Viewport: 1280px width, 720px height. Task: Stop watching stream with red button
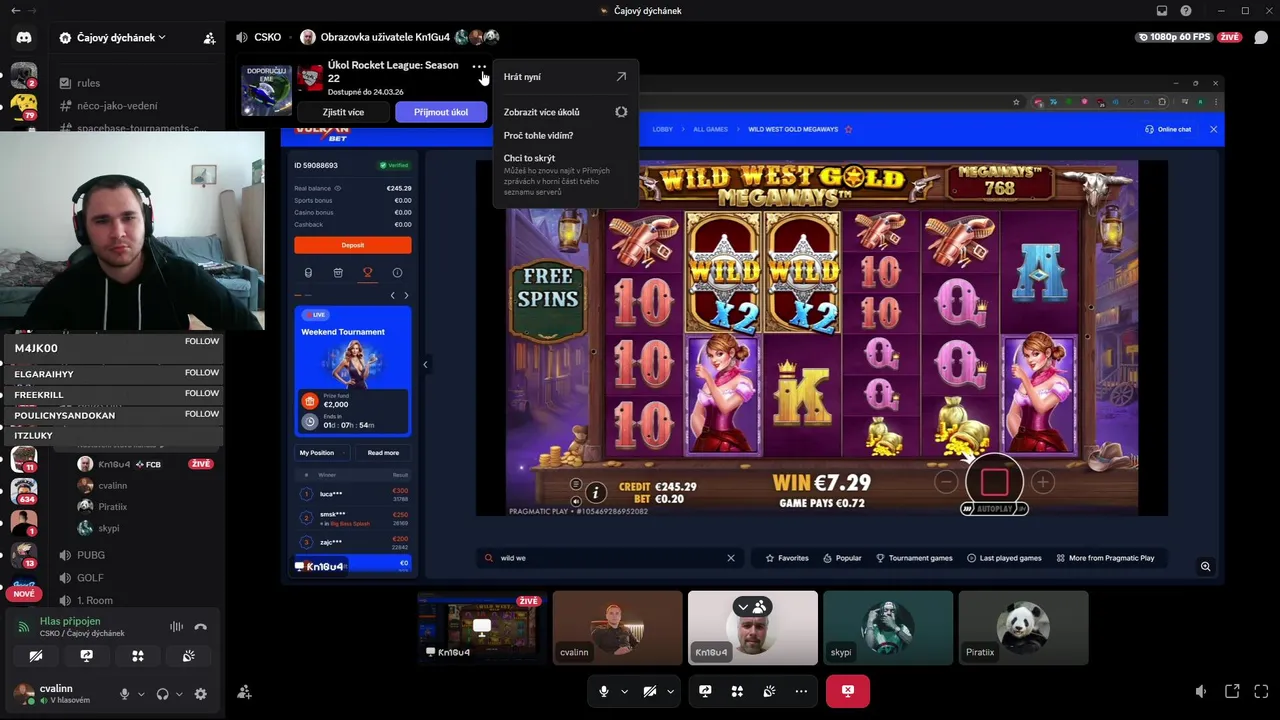[x=848, y=691]
